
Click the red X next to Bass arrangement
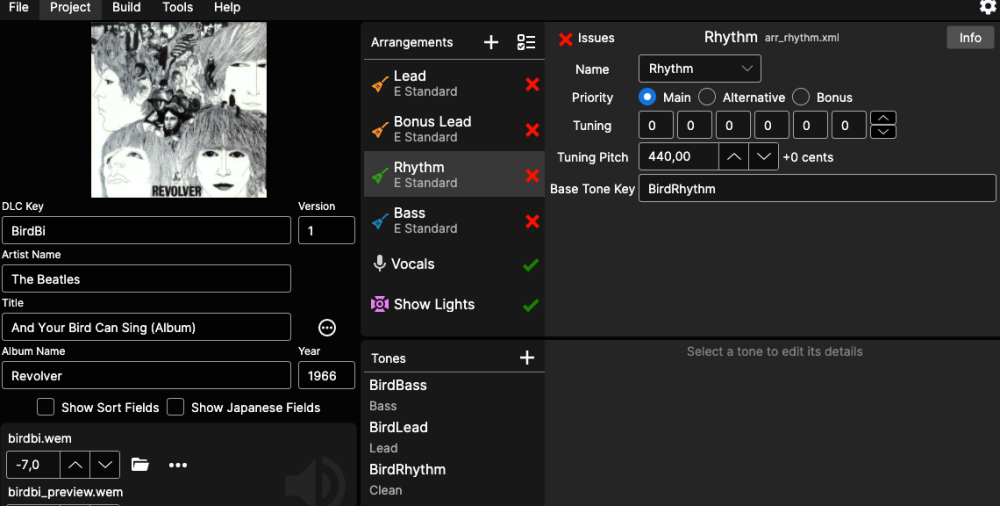(x=532, y=221)
